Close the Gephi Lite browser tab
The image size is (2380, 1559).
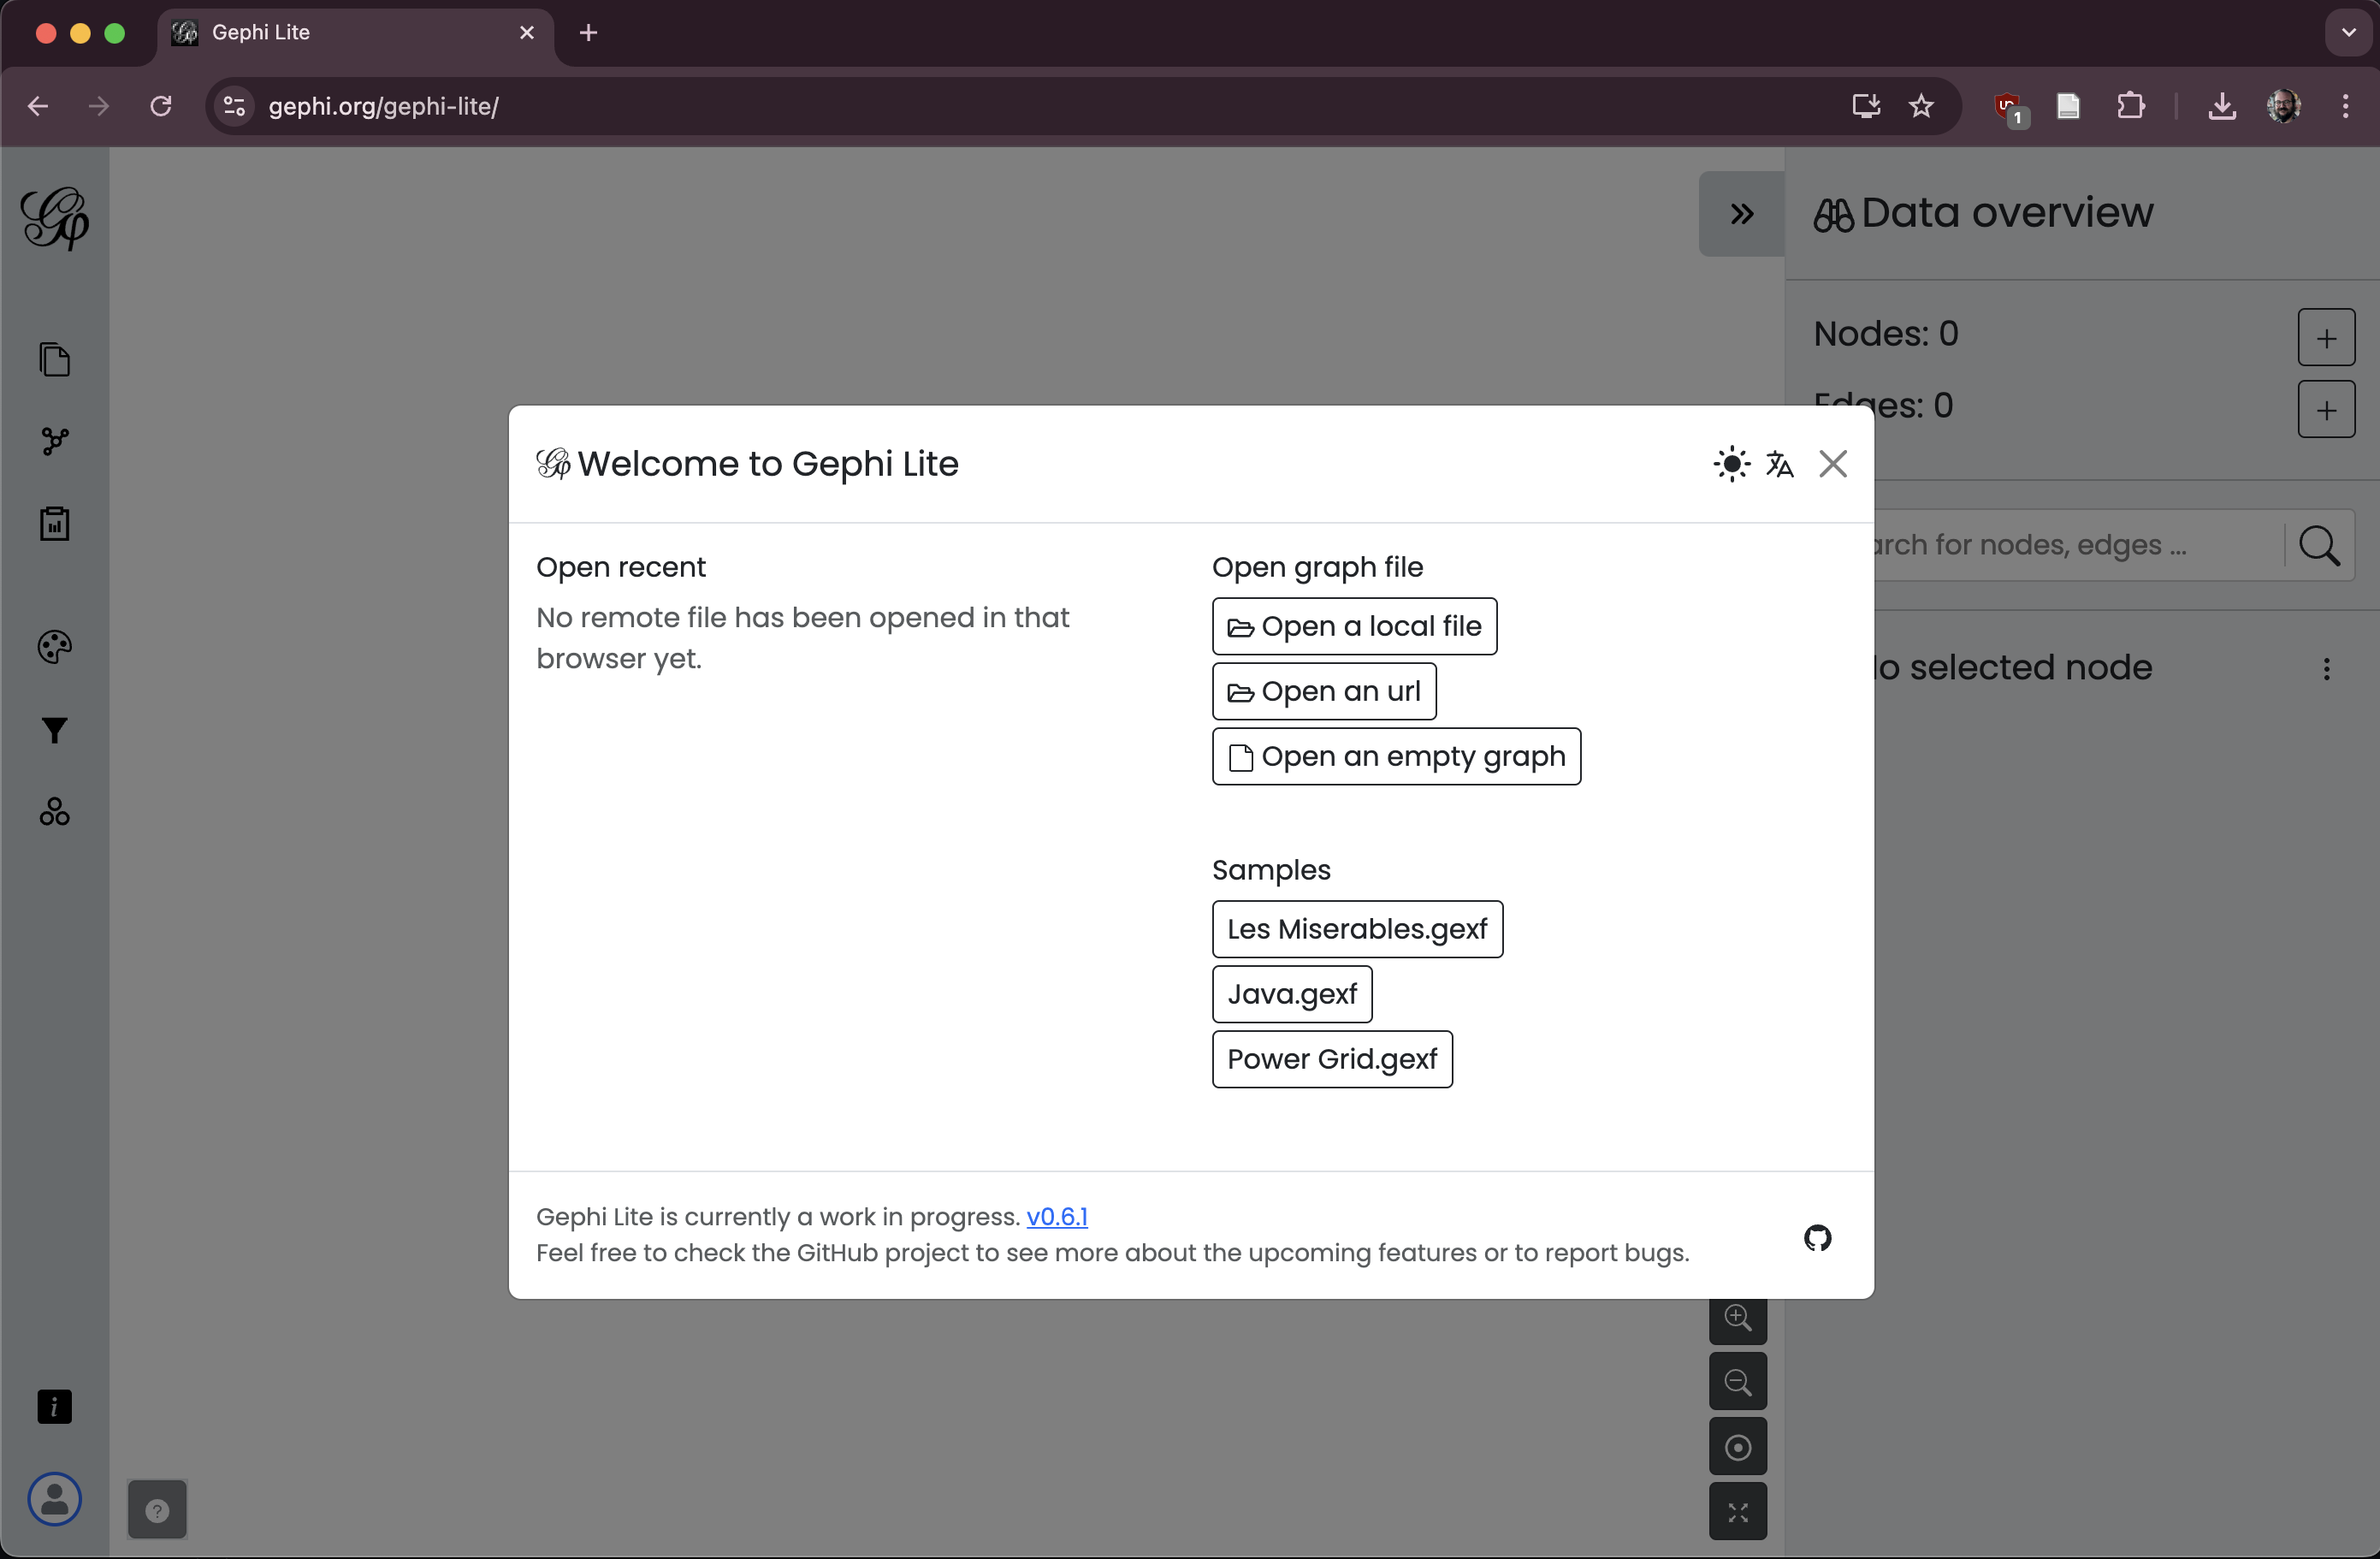[x=527, y=33]
